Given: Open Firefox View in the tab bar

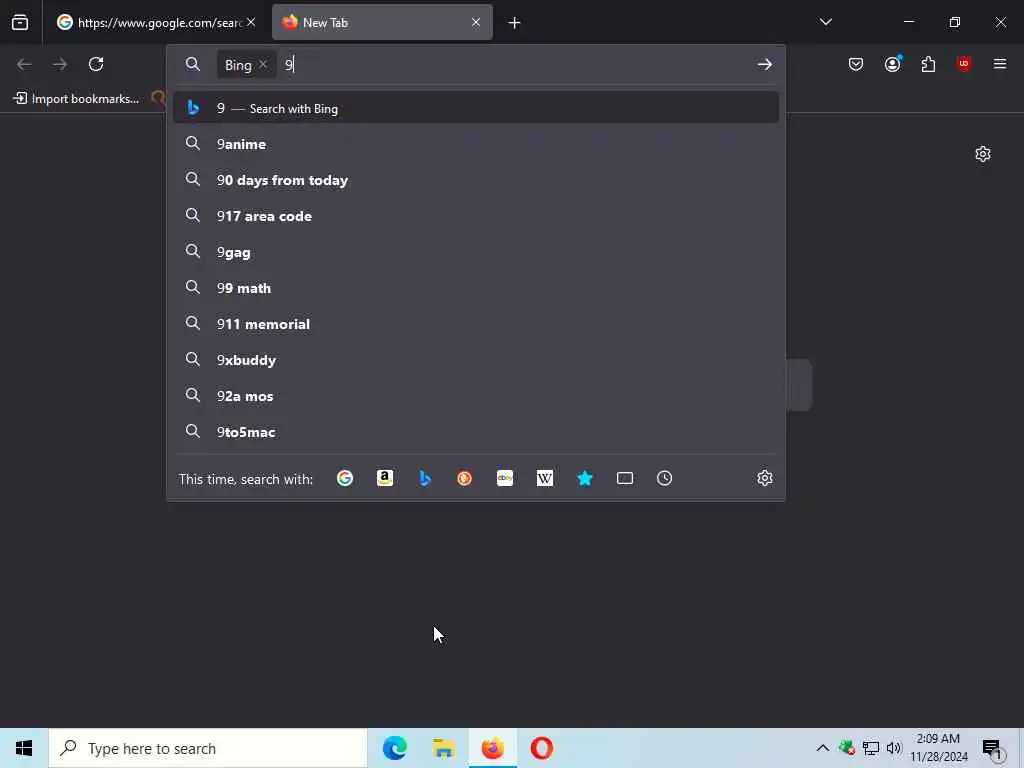Looking at the screenshot, I should [20, 22].
